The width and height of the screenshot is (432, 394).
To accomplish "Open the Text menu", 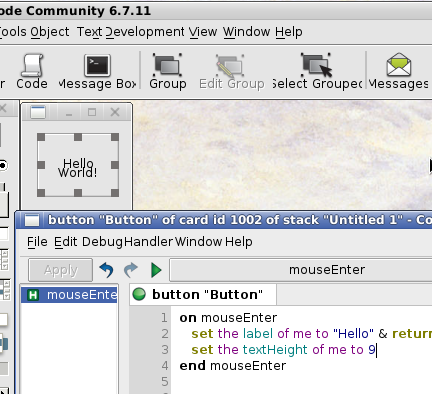I will click(x=89, y=32).
